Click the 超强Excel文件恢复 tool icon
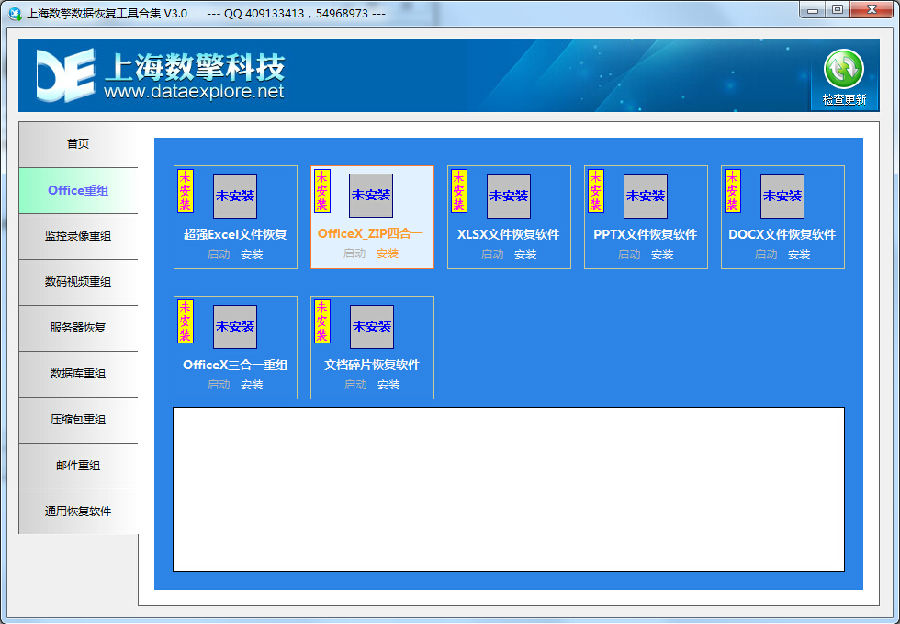 (x=235, y=196)
